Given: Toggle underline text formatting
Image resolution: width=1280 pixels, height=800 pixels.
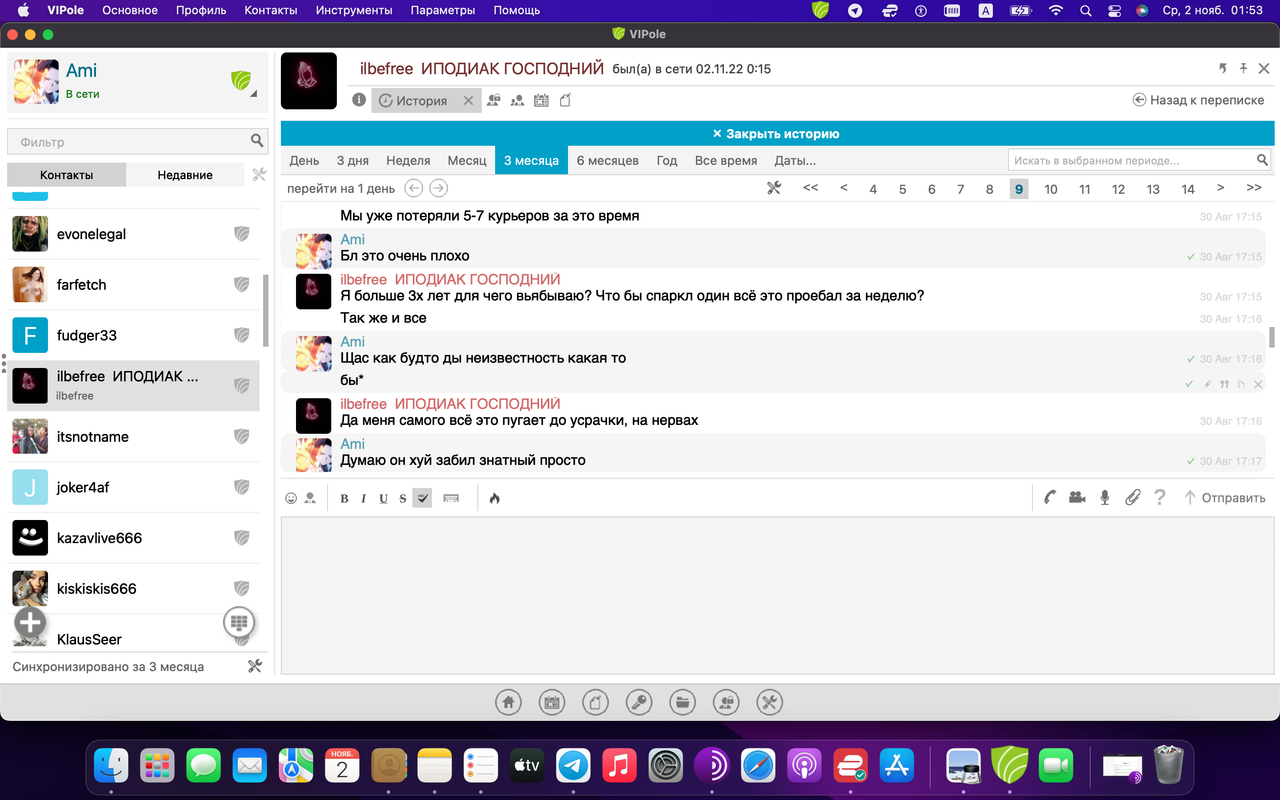Looking at the screenshot, I should pos(383,498).
